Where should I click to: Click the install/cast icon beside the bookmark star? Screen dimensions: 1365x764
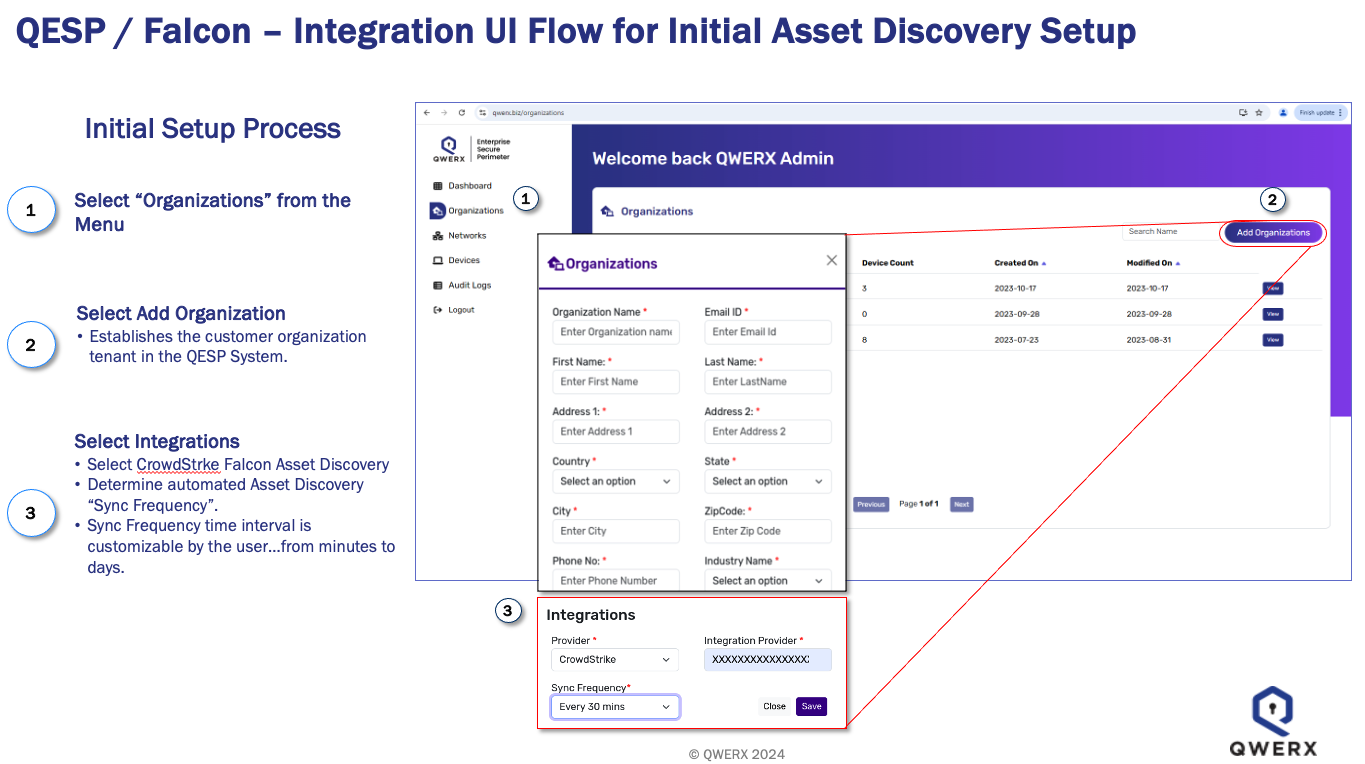[1243, 113]
